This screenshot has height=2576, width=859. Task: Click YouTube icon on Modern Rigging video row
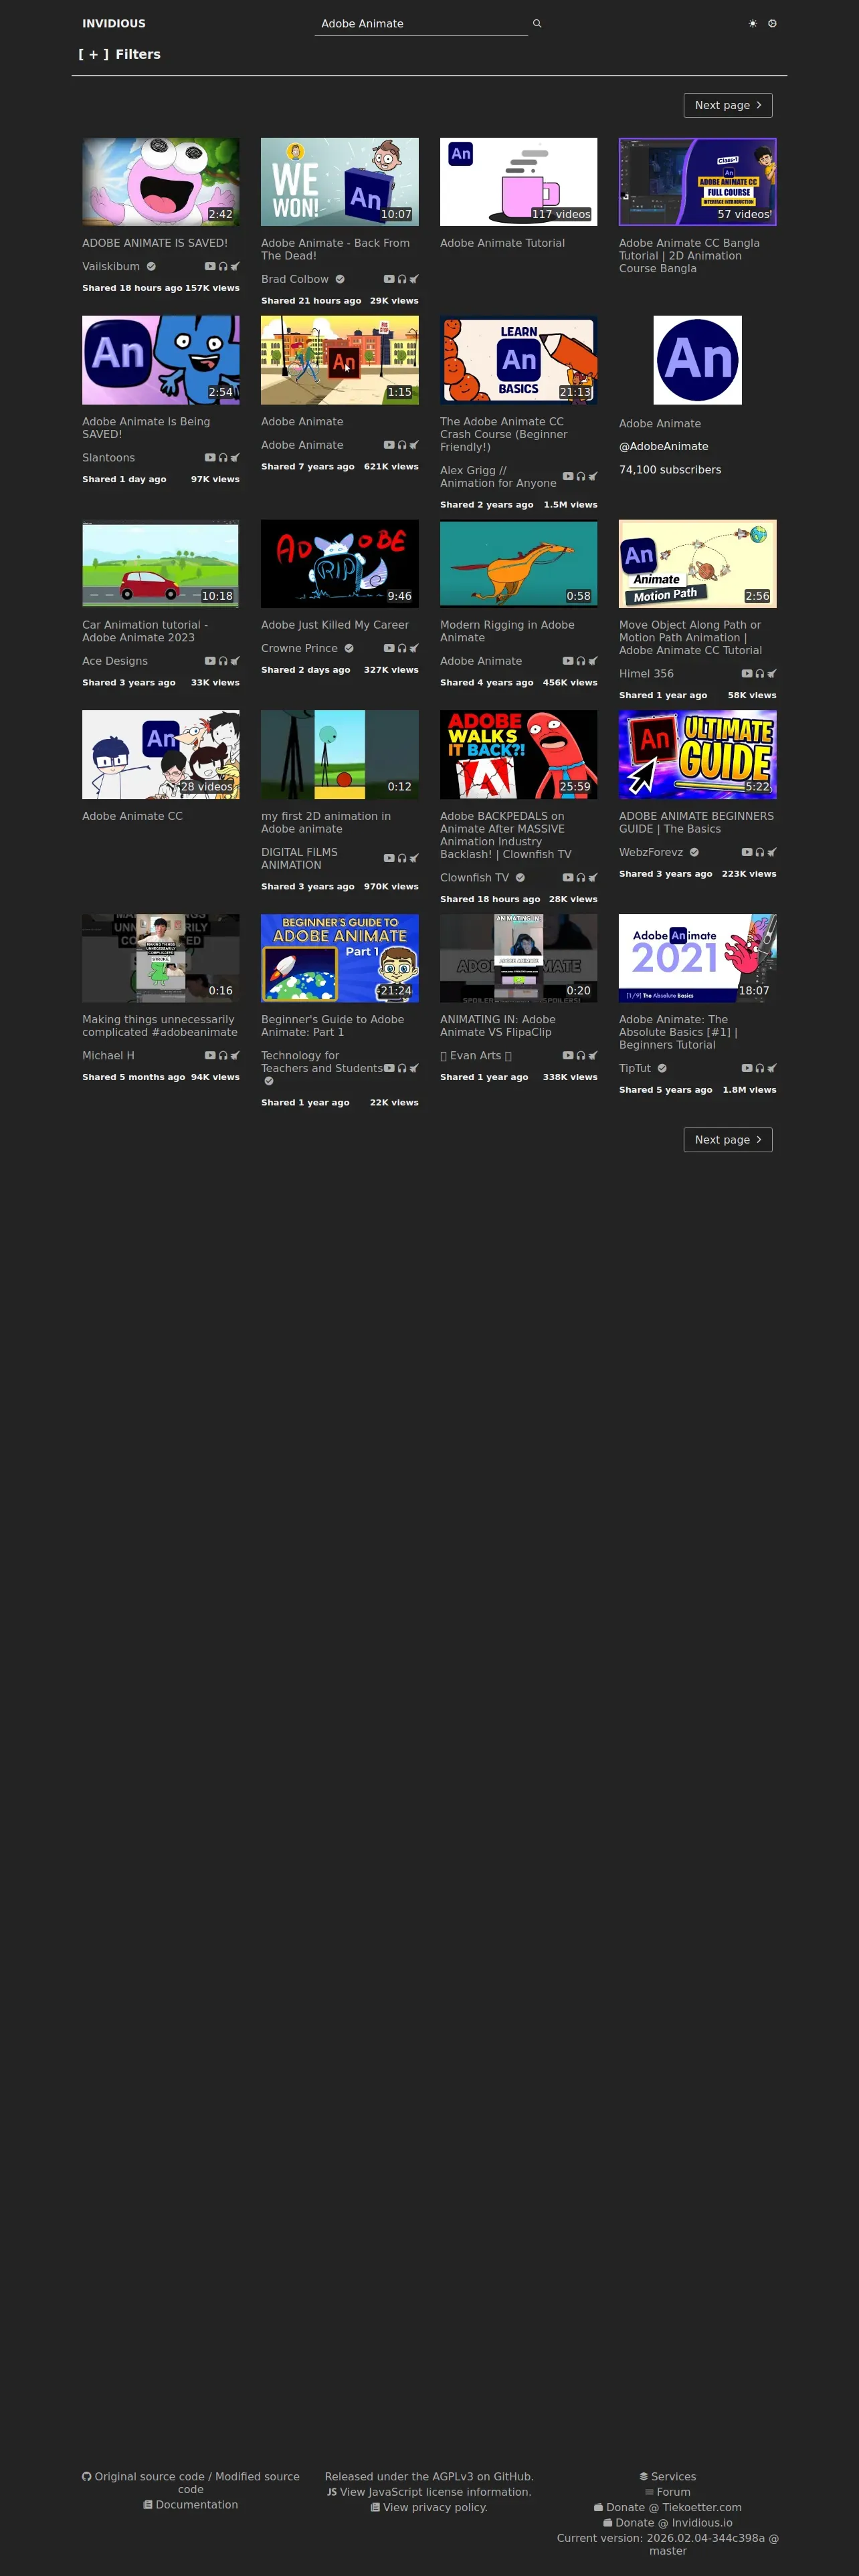tap(568, 661)
